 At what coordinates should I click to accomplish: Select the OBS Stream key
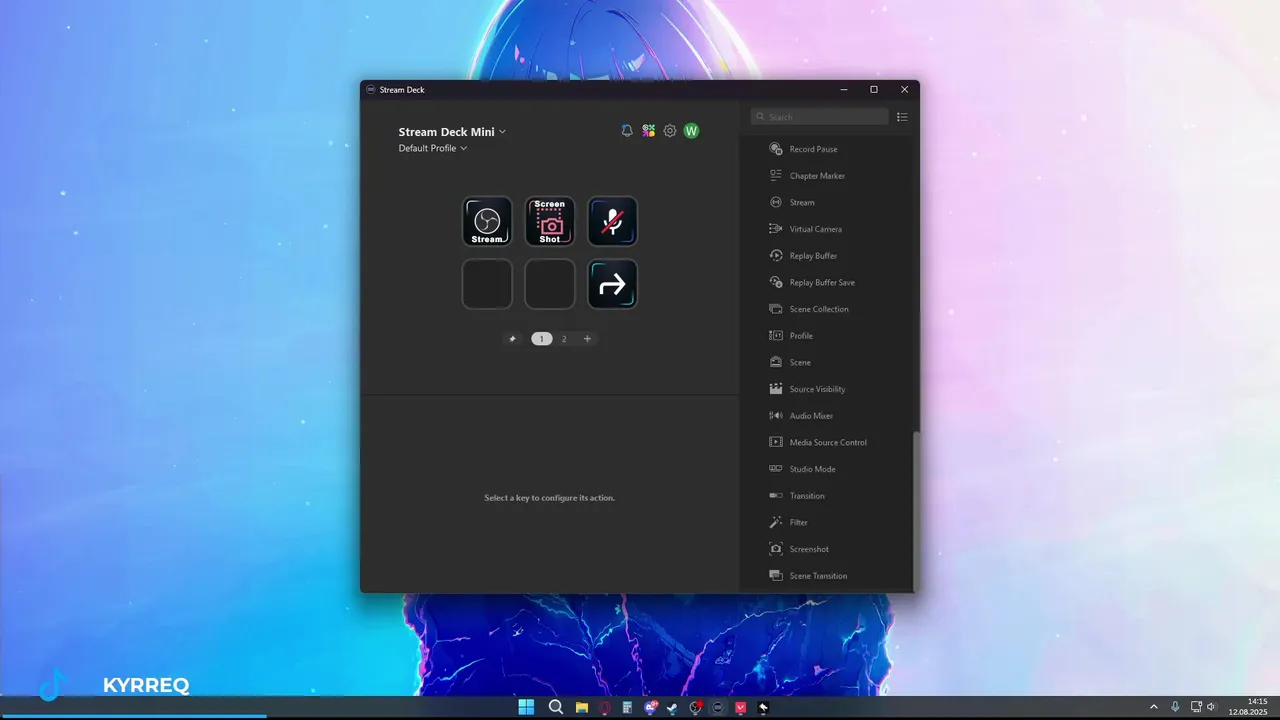coord(487,221)
